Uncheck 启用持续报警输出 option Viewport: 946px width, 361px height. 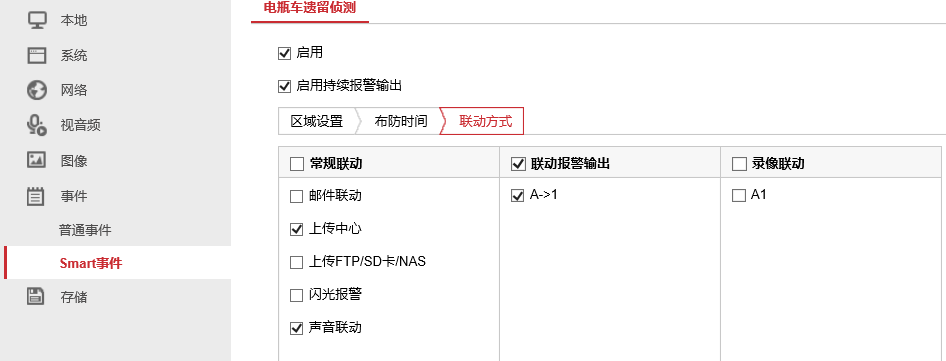click(x=284, y=86)
